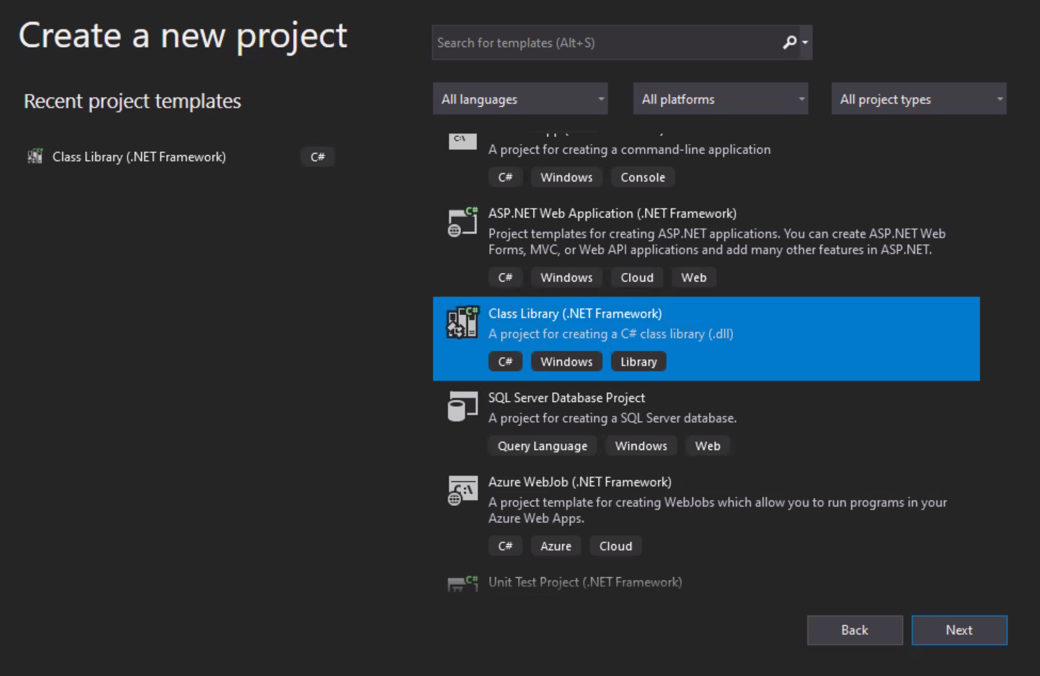Open the All platforms dropdown
The width and height of the screenshot is (1040, 676).
point(720,99)
